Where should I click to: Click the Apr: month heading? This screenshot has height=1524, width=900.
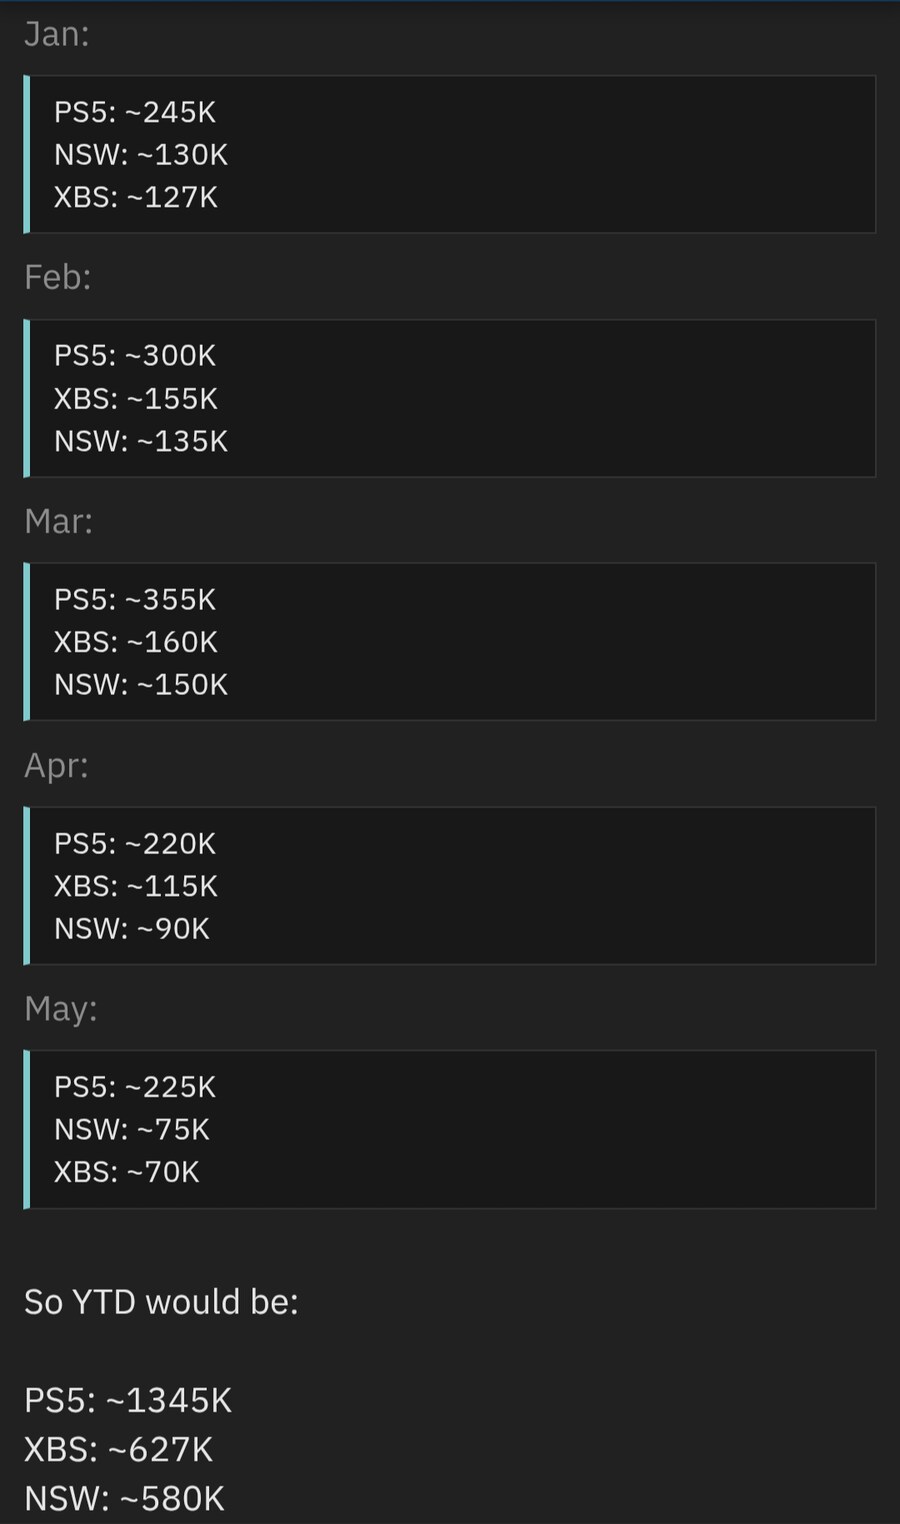57,765
